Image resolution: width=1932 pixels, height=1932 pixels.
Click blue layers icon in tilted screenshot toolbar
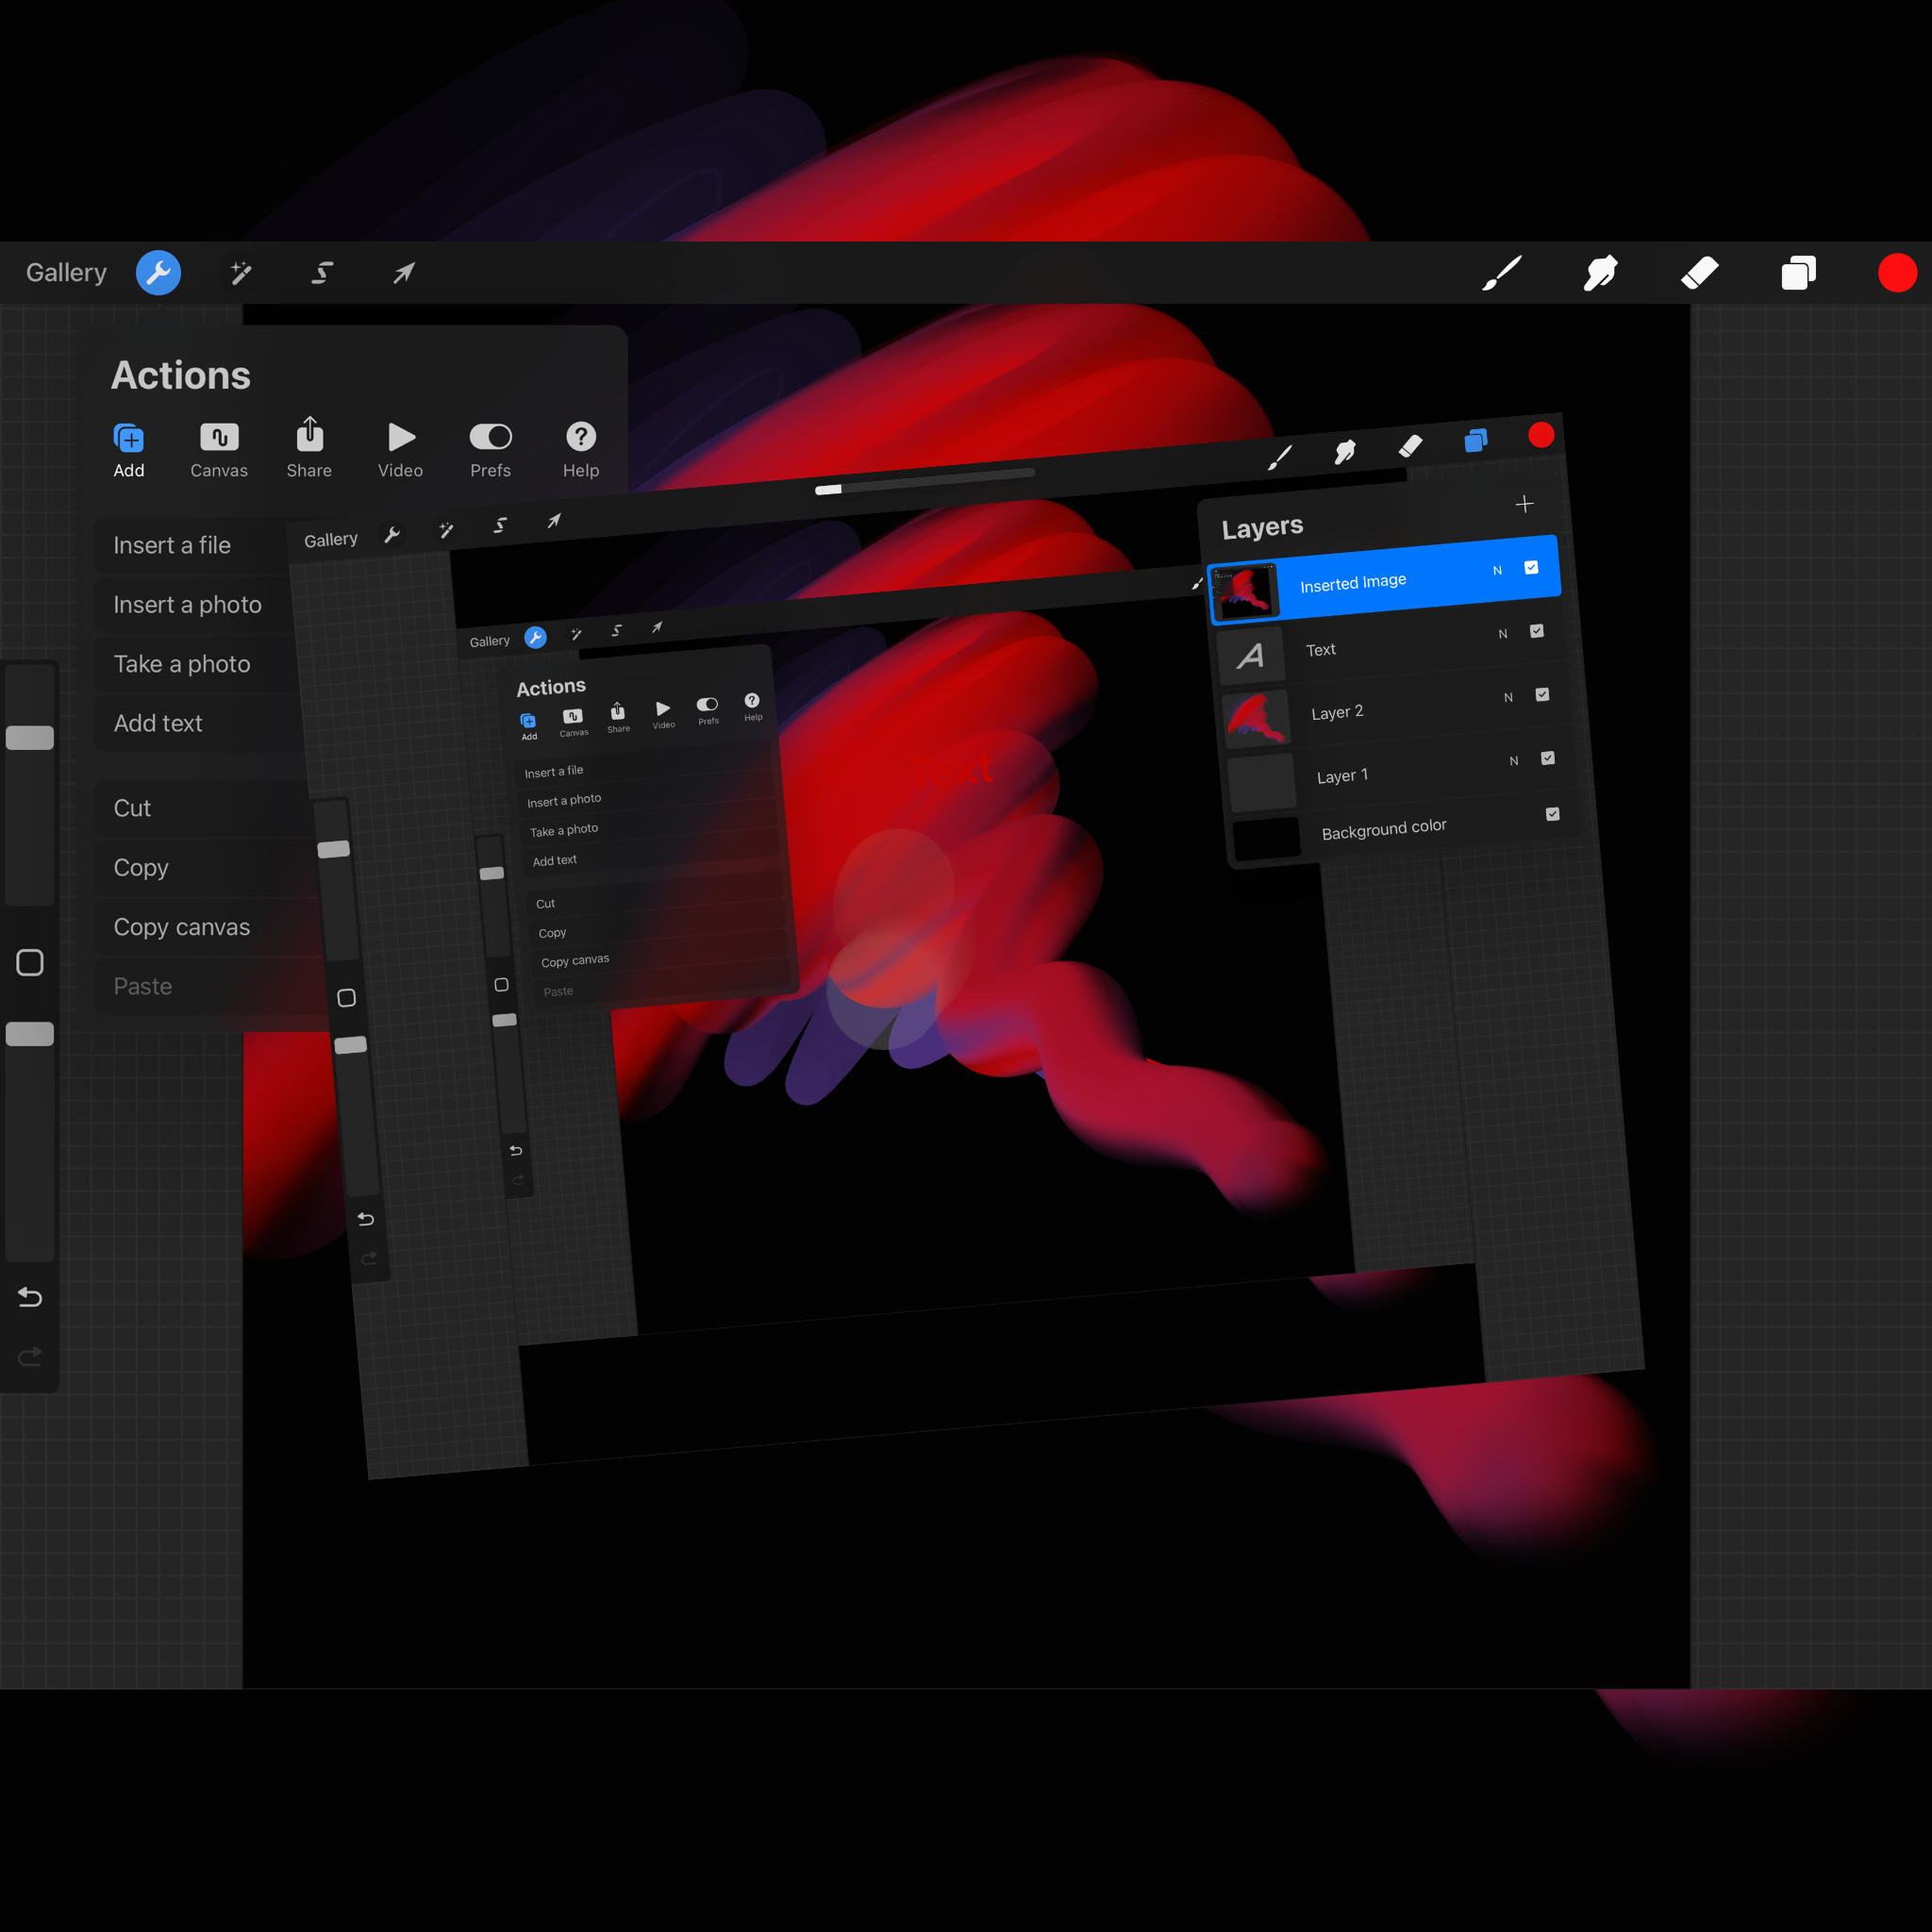1476,440
